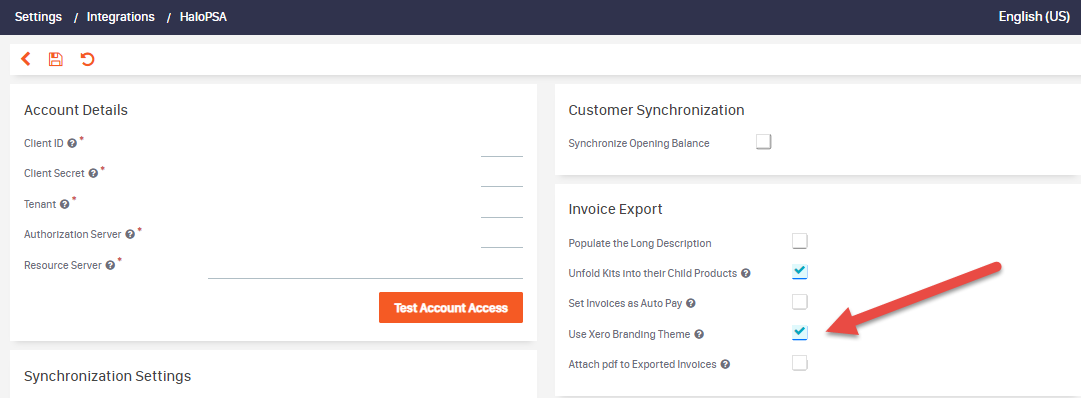This screenshot has width=1081, height=398.
Task: Uncheck Unfold Kits into their Child Products
Action: tap(800, 272)
